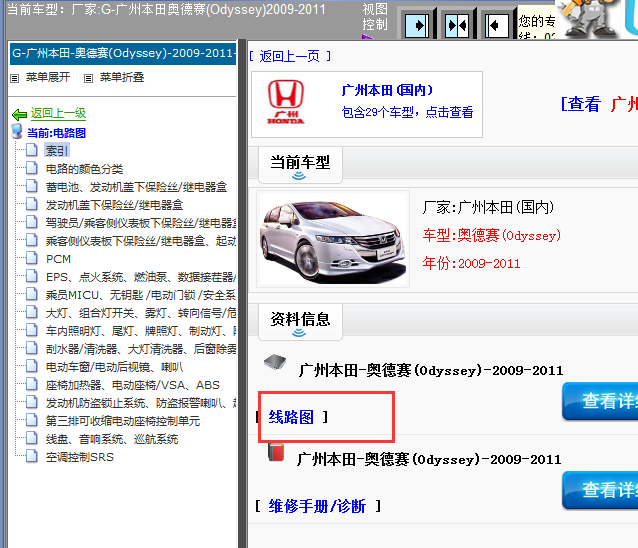The height and width of the screenshot is (548, 638).
Task: Select PCM tree item
Action: point(58,259)
